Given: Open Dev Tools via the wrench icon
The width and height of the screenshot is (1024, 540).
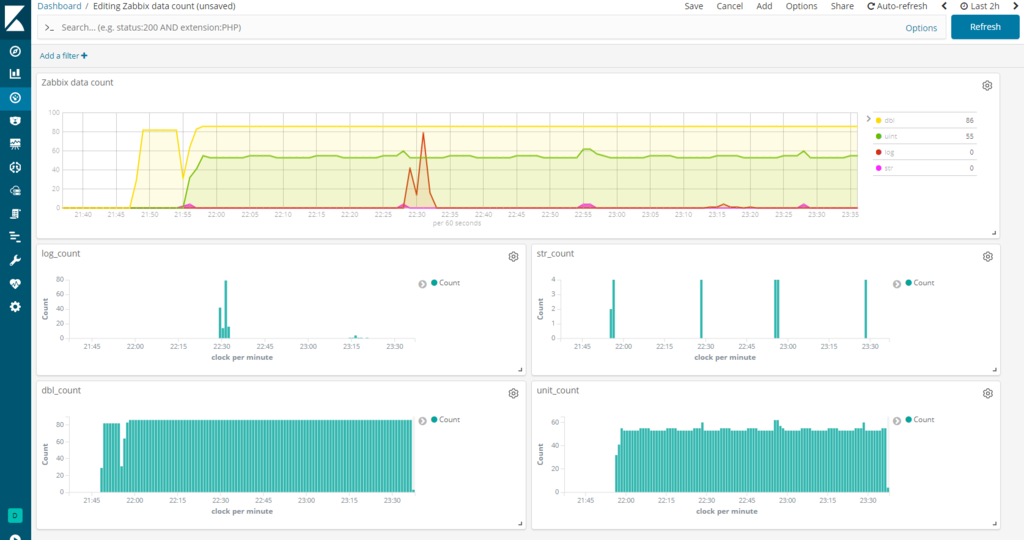Looking at the screenshot, I should point(15,261).
